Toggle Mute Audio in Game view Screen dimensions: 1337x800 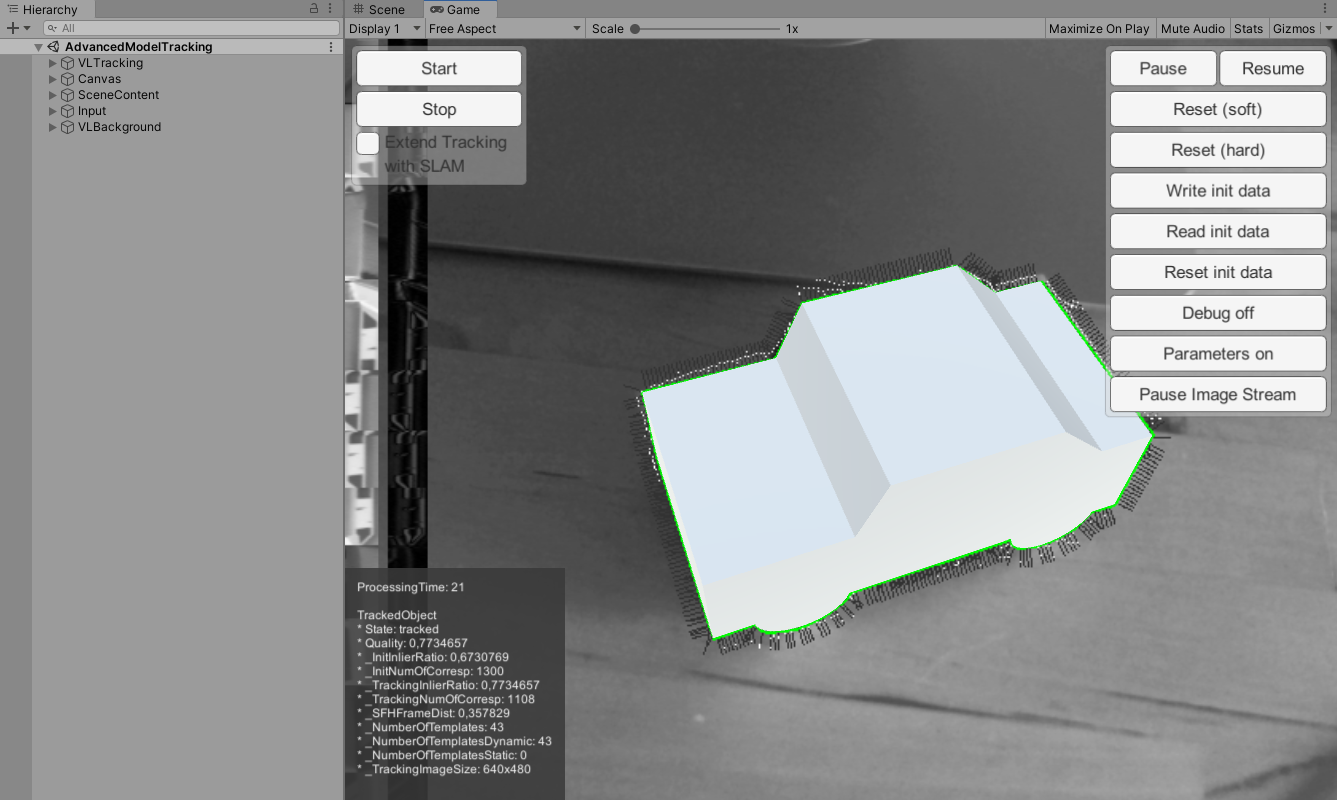[x=1192, y=29]
